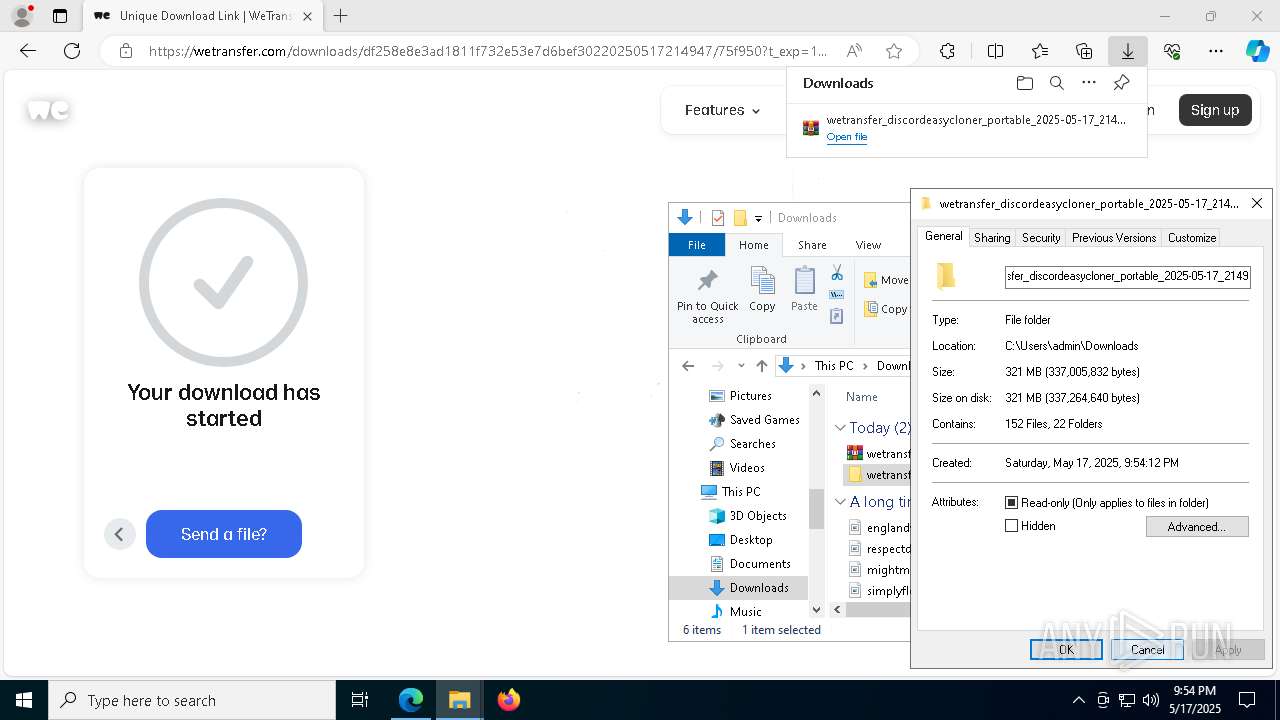The height and width of the screenshot is (720, 1280).
Task: Open Edge Collections icon
Action: coord(1084,51)
